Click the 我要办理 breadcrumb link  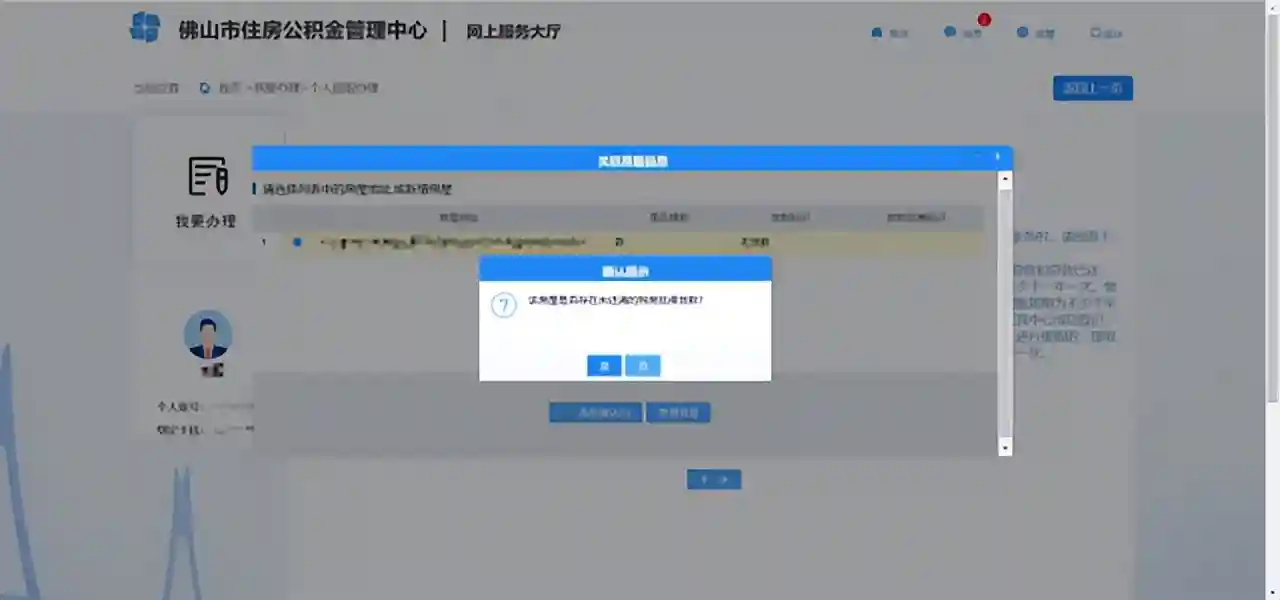(276, 88)
